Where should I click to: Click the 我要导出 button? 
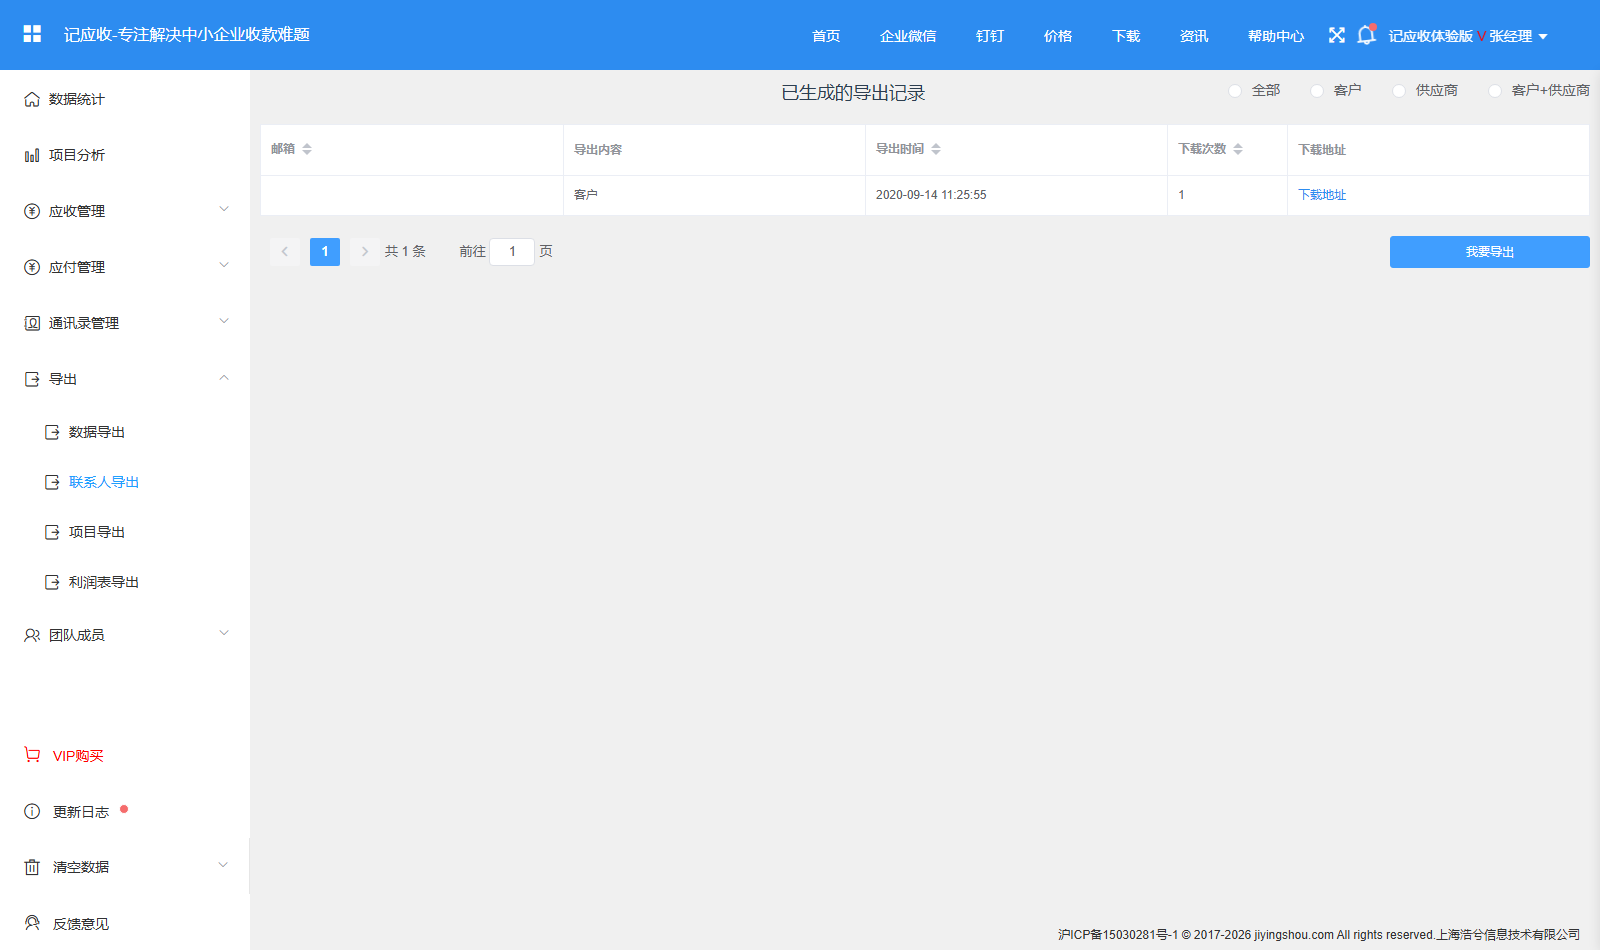1490,252
